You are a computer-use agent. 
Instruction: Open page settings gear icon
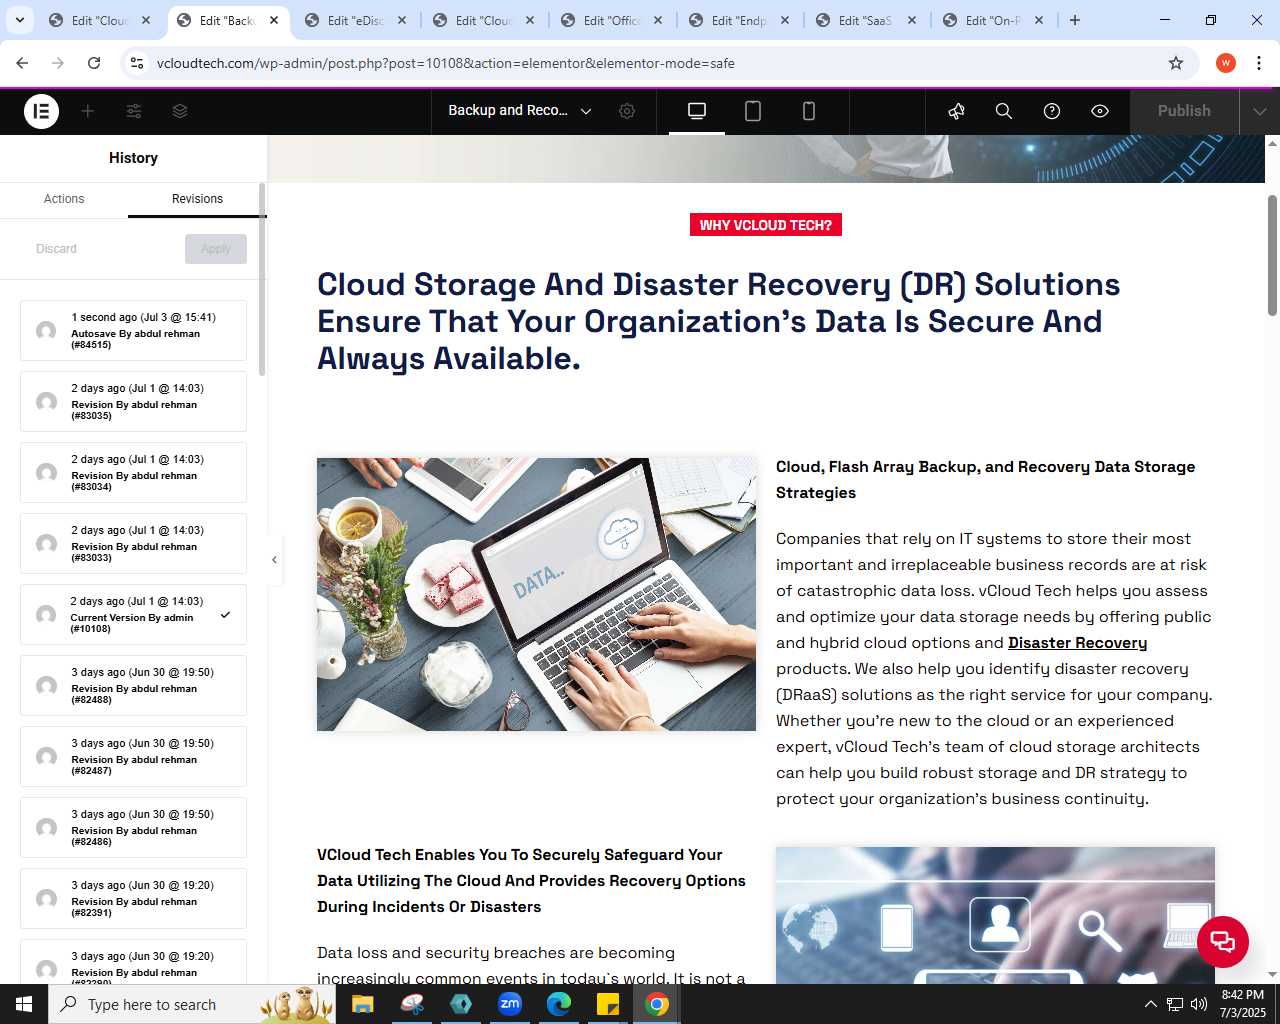(627, 111)
